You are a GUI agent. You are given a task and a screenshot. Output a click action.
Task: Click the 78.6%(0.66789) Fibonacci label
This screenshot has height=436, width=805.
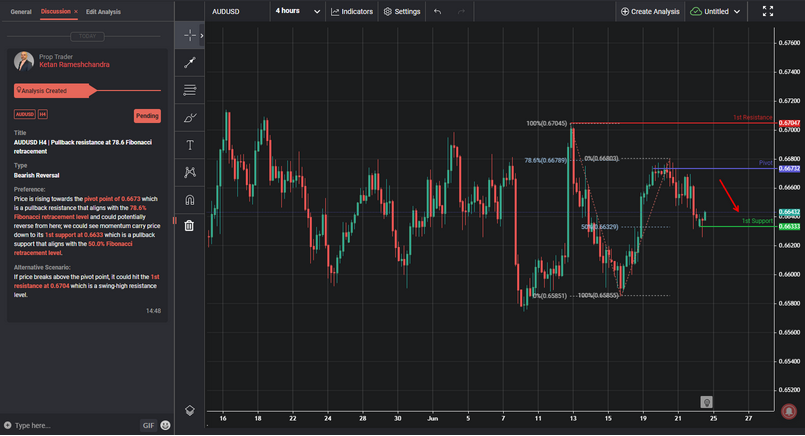[x=545, y=161]
